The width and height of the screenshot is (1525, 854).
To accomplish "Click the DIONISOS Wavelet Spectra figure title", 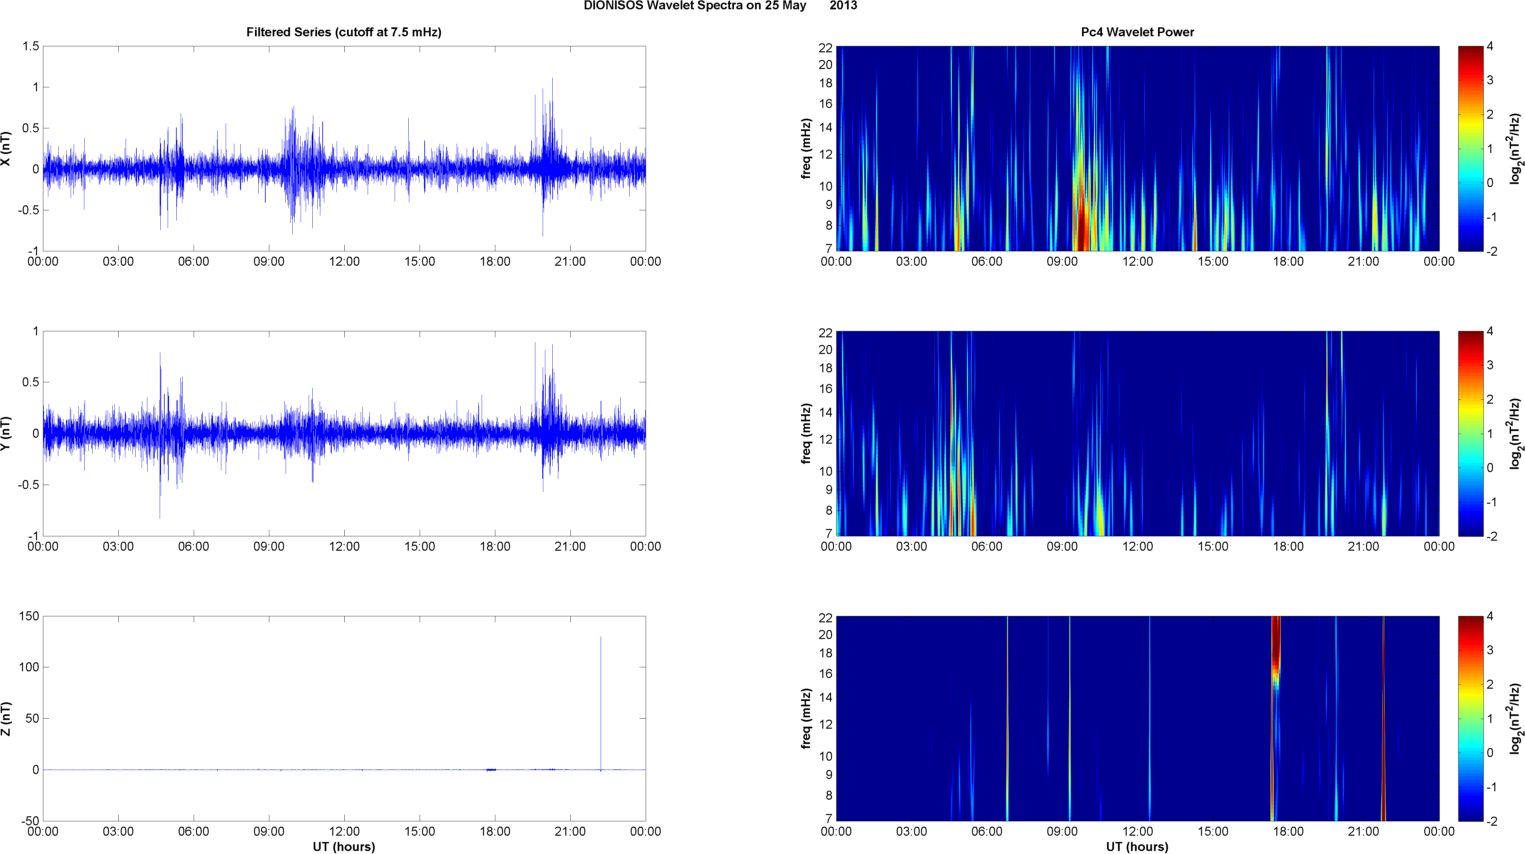I will tap(720, 6).
